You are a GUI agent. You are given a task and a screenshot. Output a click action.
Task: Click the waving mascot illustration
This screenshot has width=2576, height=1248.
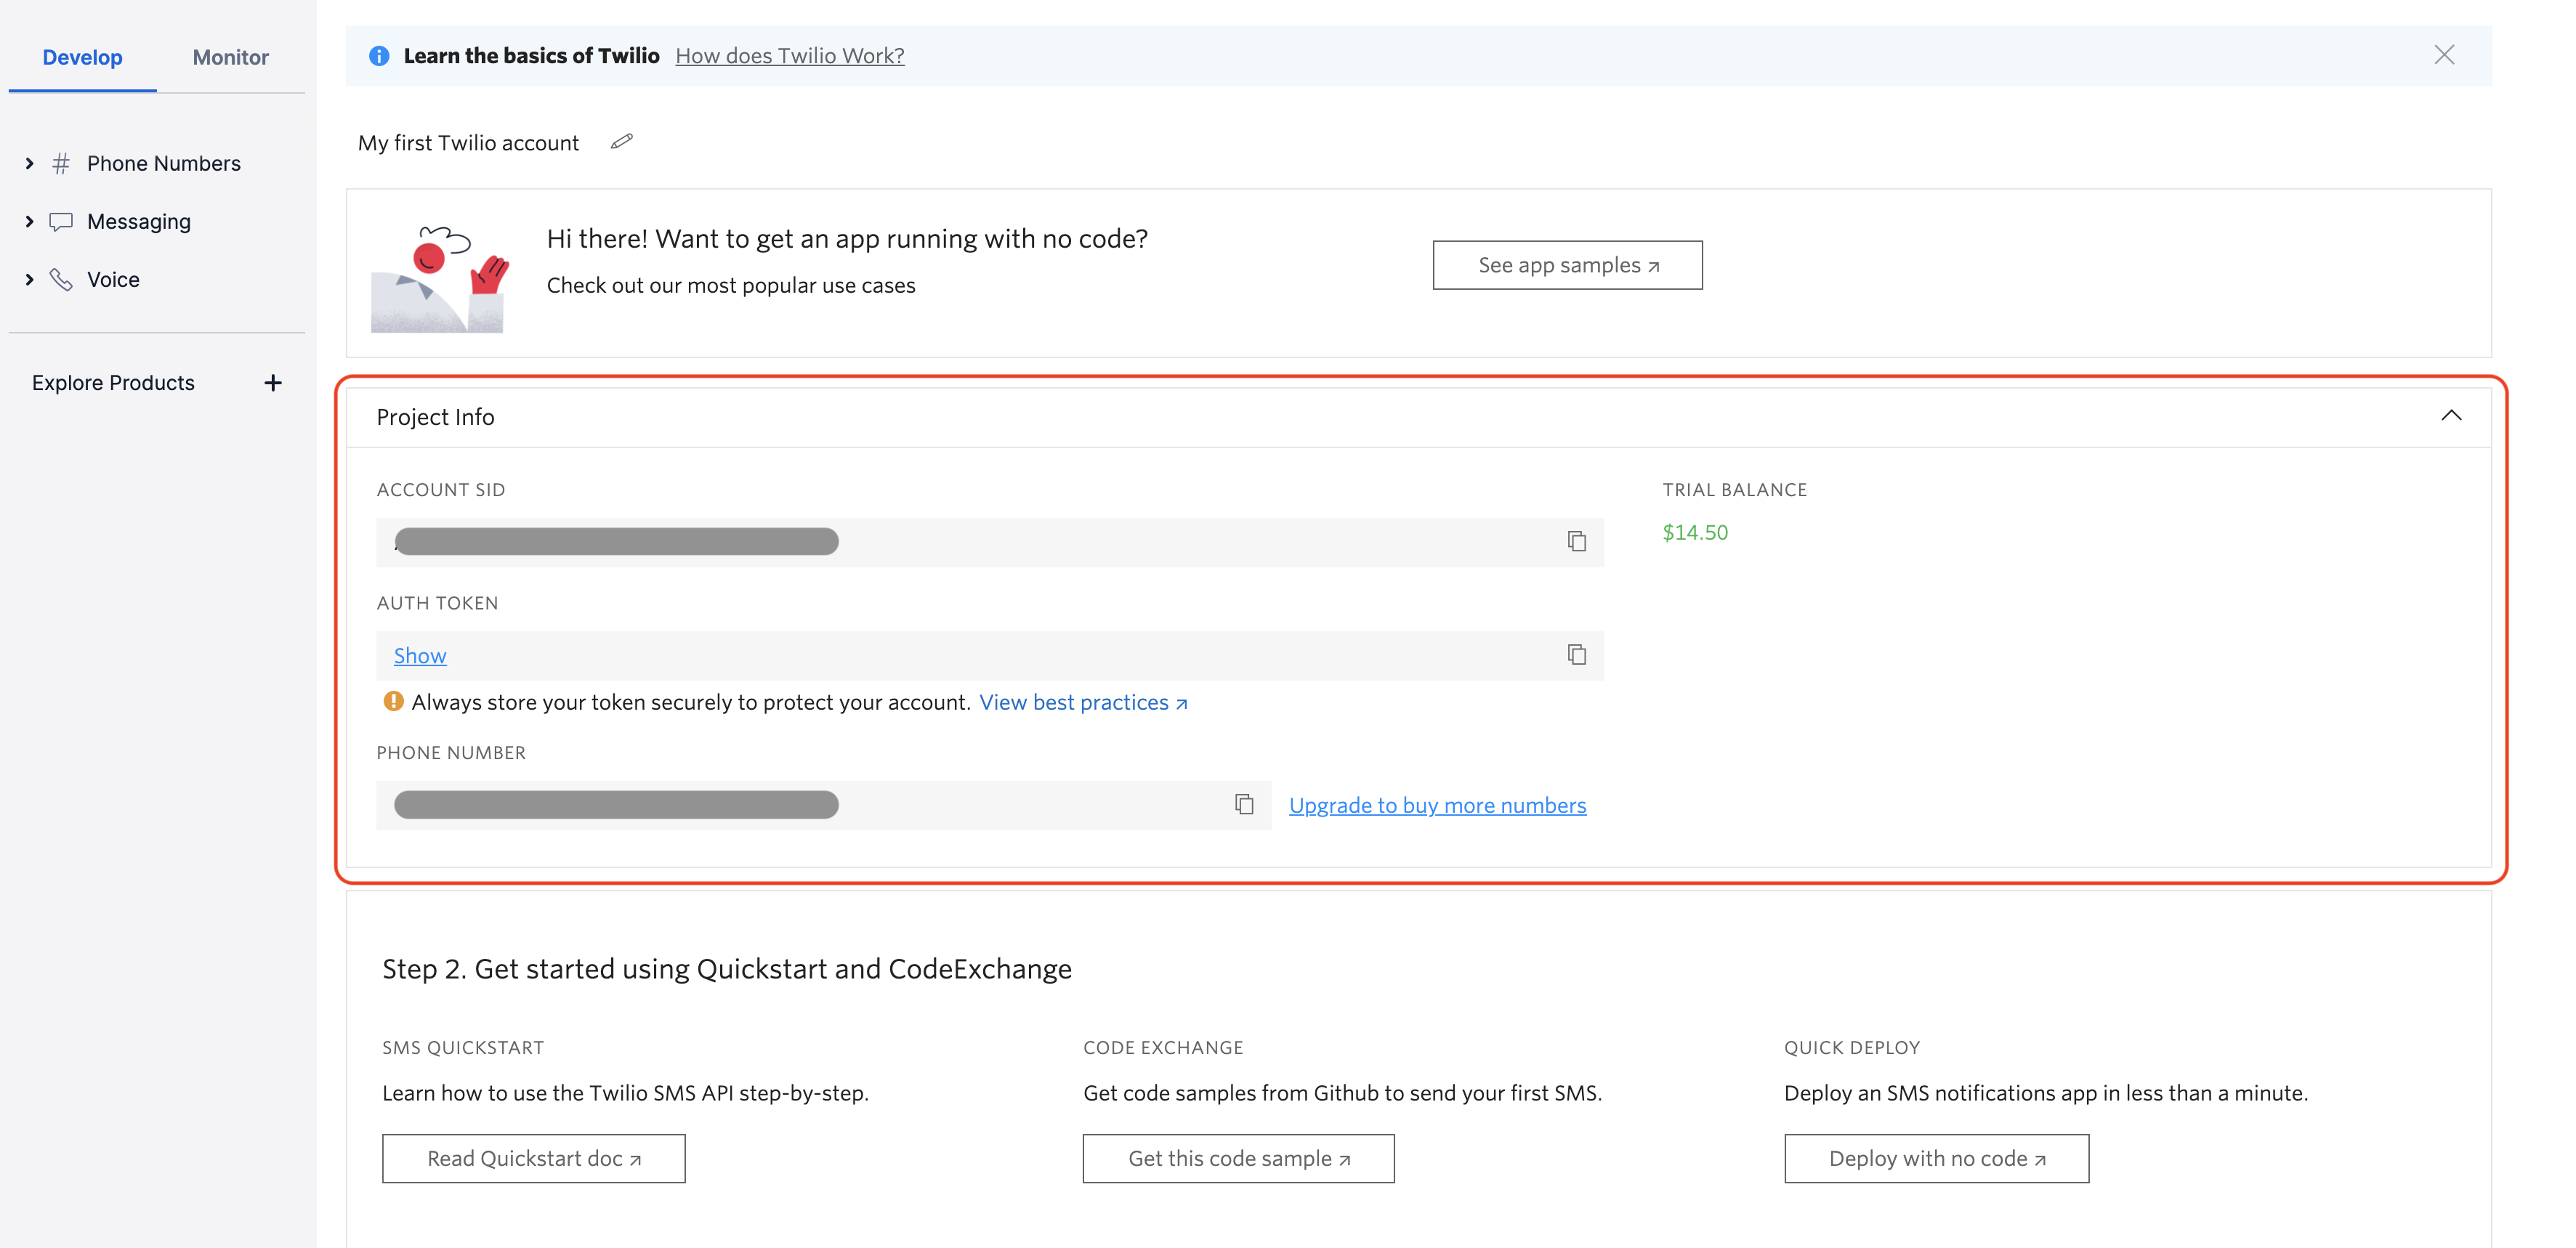pos(440,278)
